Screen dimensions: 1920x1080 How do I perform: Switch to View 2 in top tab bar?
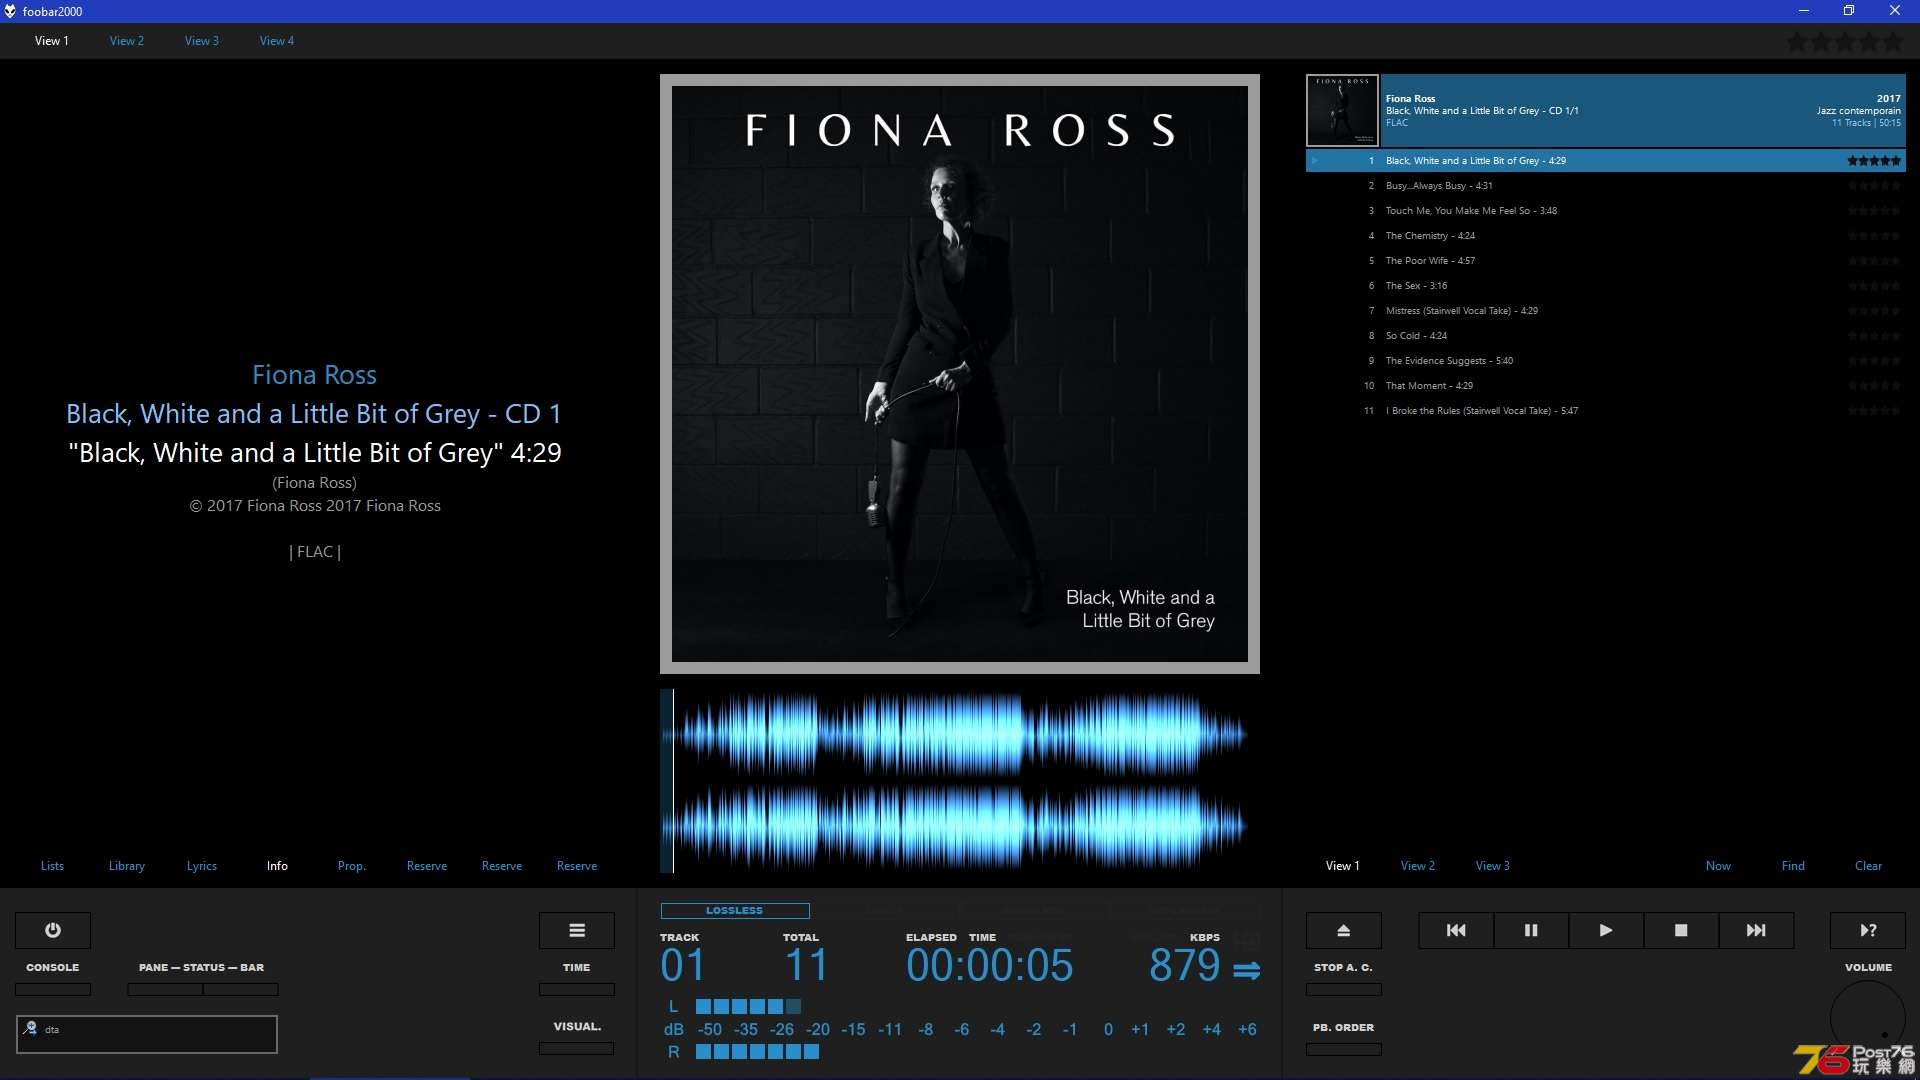pos(127,41)
